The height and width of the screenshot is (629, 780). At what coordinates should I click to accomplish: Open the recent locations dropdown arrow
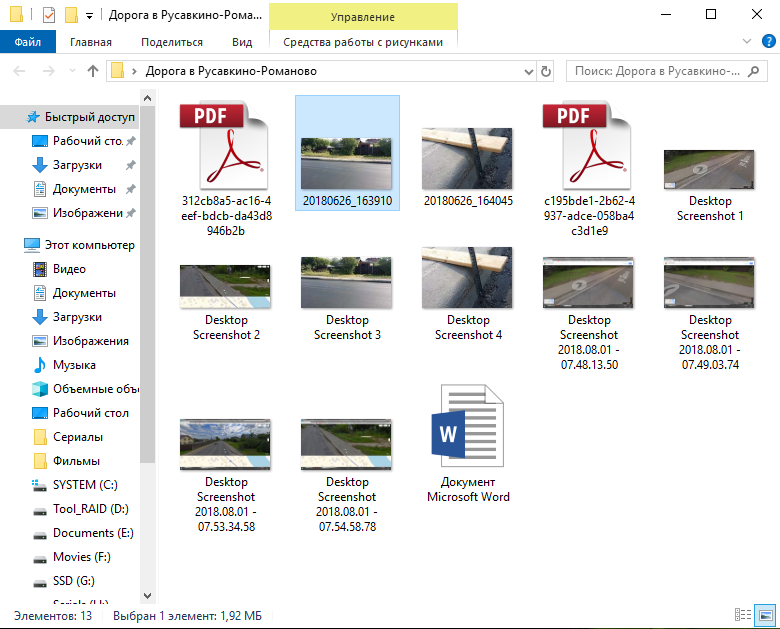[73, 71]
